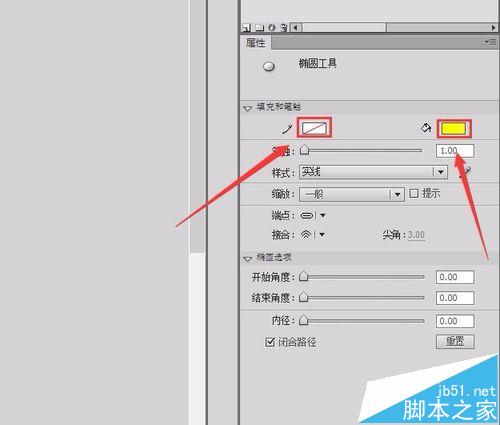Click the 开始角度 value field 0.00
Image resolution: width=500 pixels, height=425 pixels.
click(455, 277)
